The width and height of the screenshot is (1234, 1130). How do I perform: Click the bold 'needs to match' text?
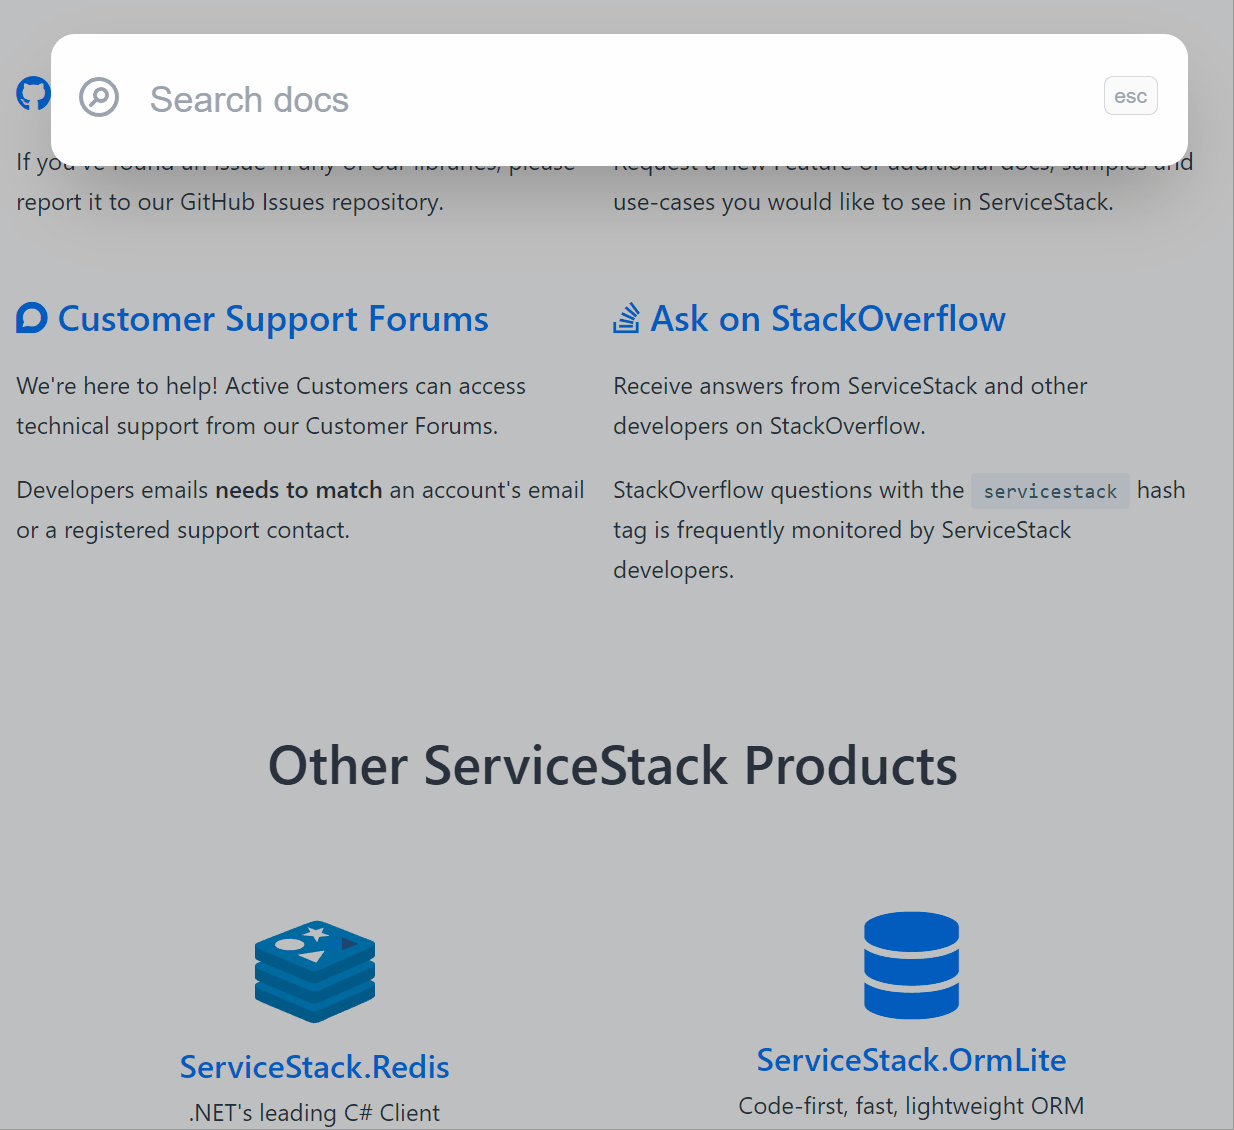(299, 490)
